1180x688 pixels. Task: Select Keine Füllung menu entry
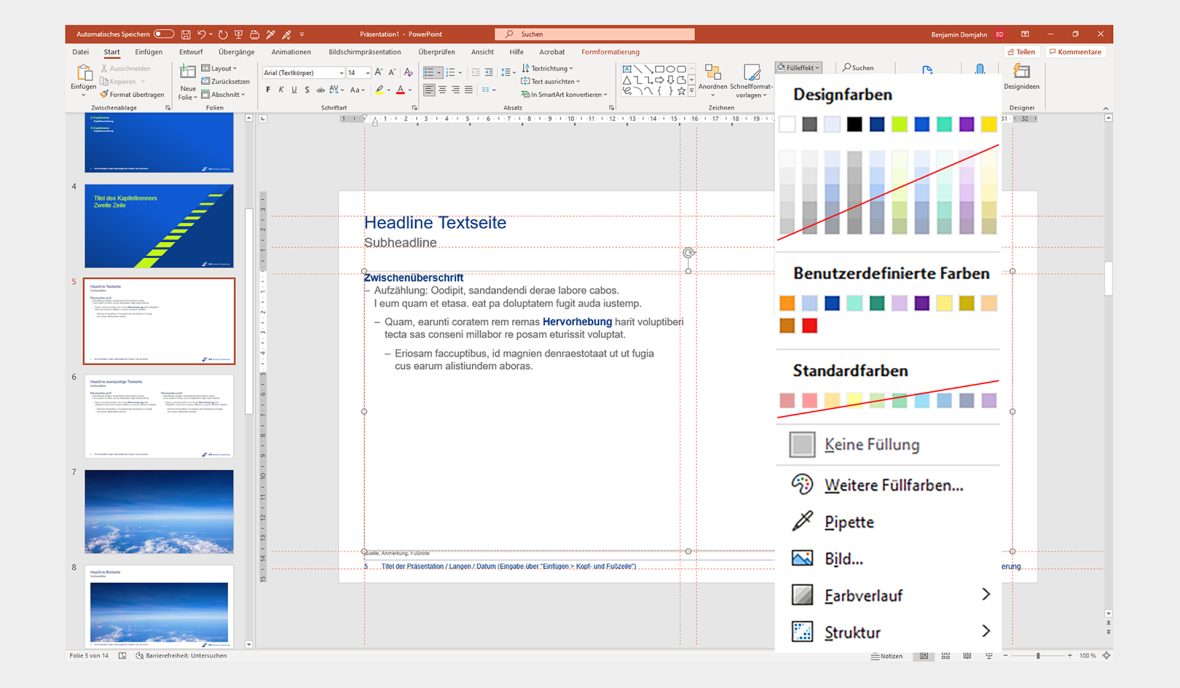870,445
